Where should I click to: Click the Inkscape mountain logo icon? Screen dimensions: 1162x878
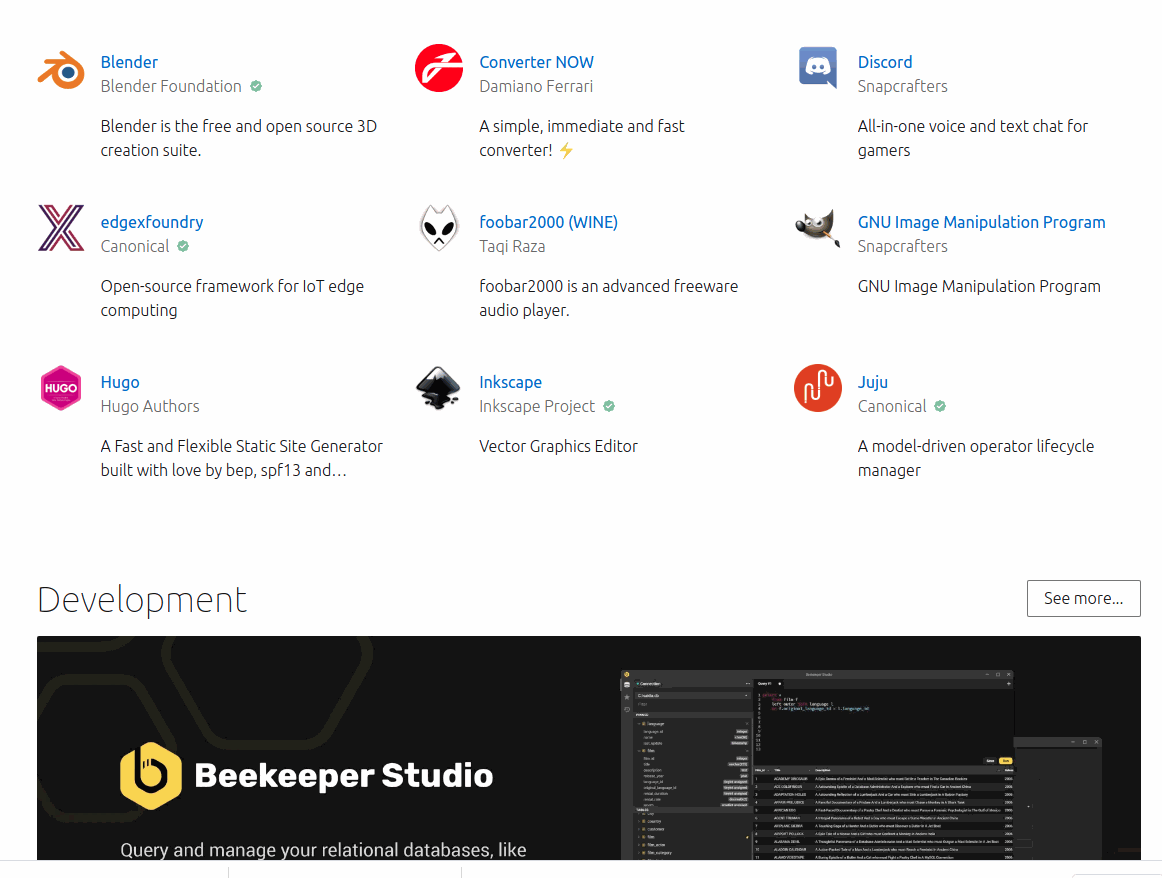tap(439, 388)
